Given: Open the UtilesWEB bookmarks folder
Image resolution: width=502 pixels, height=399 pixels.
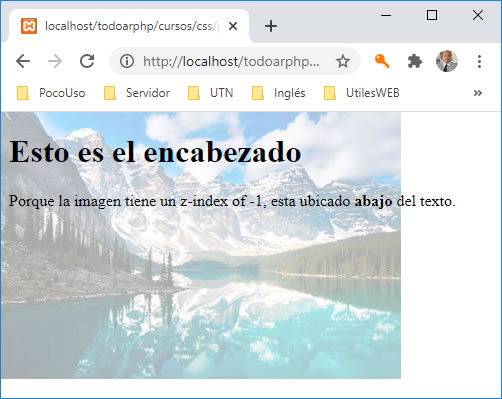Looking at the screenshot, I should [362, 93].
